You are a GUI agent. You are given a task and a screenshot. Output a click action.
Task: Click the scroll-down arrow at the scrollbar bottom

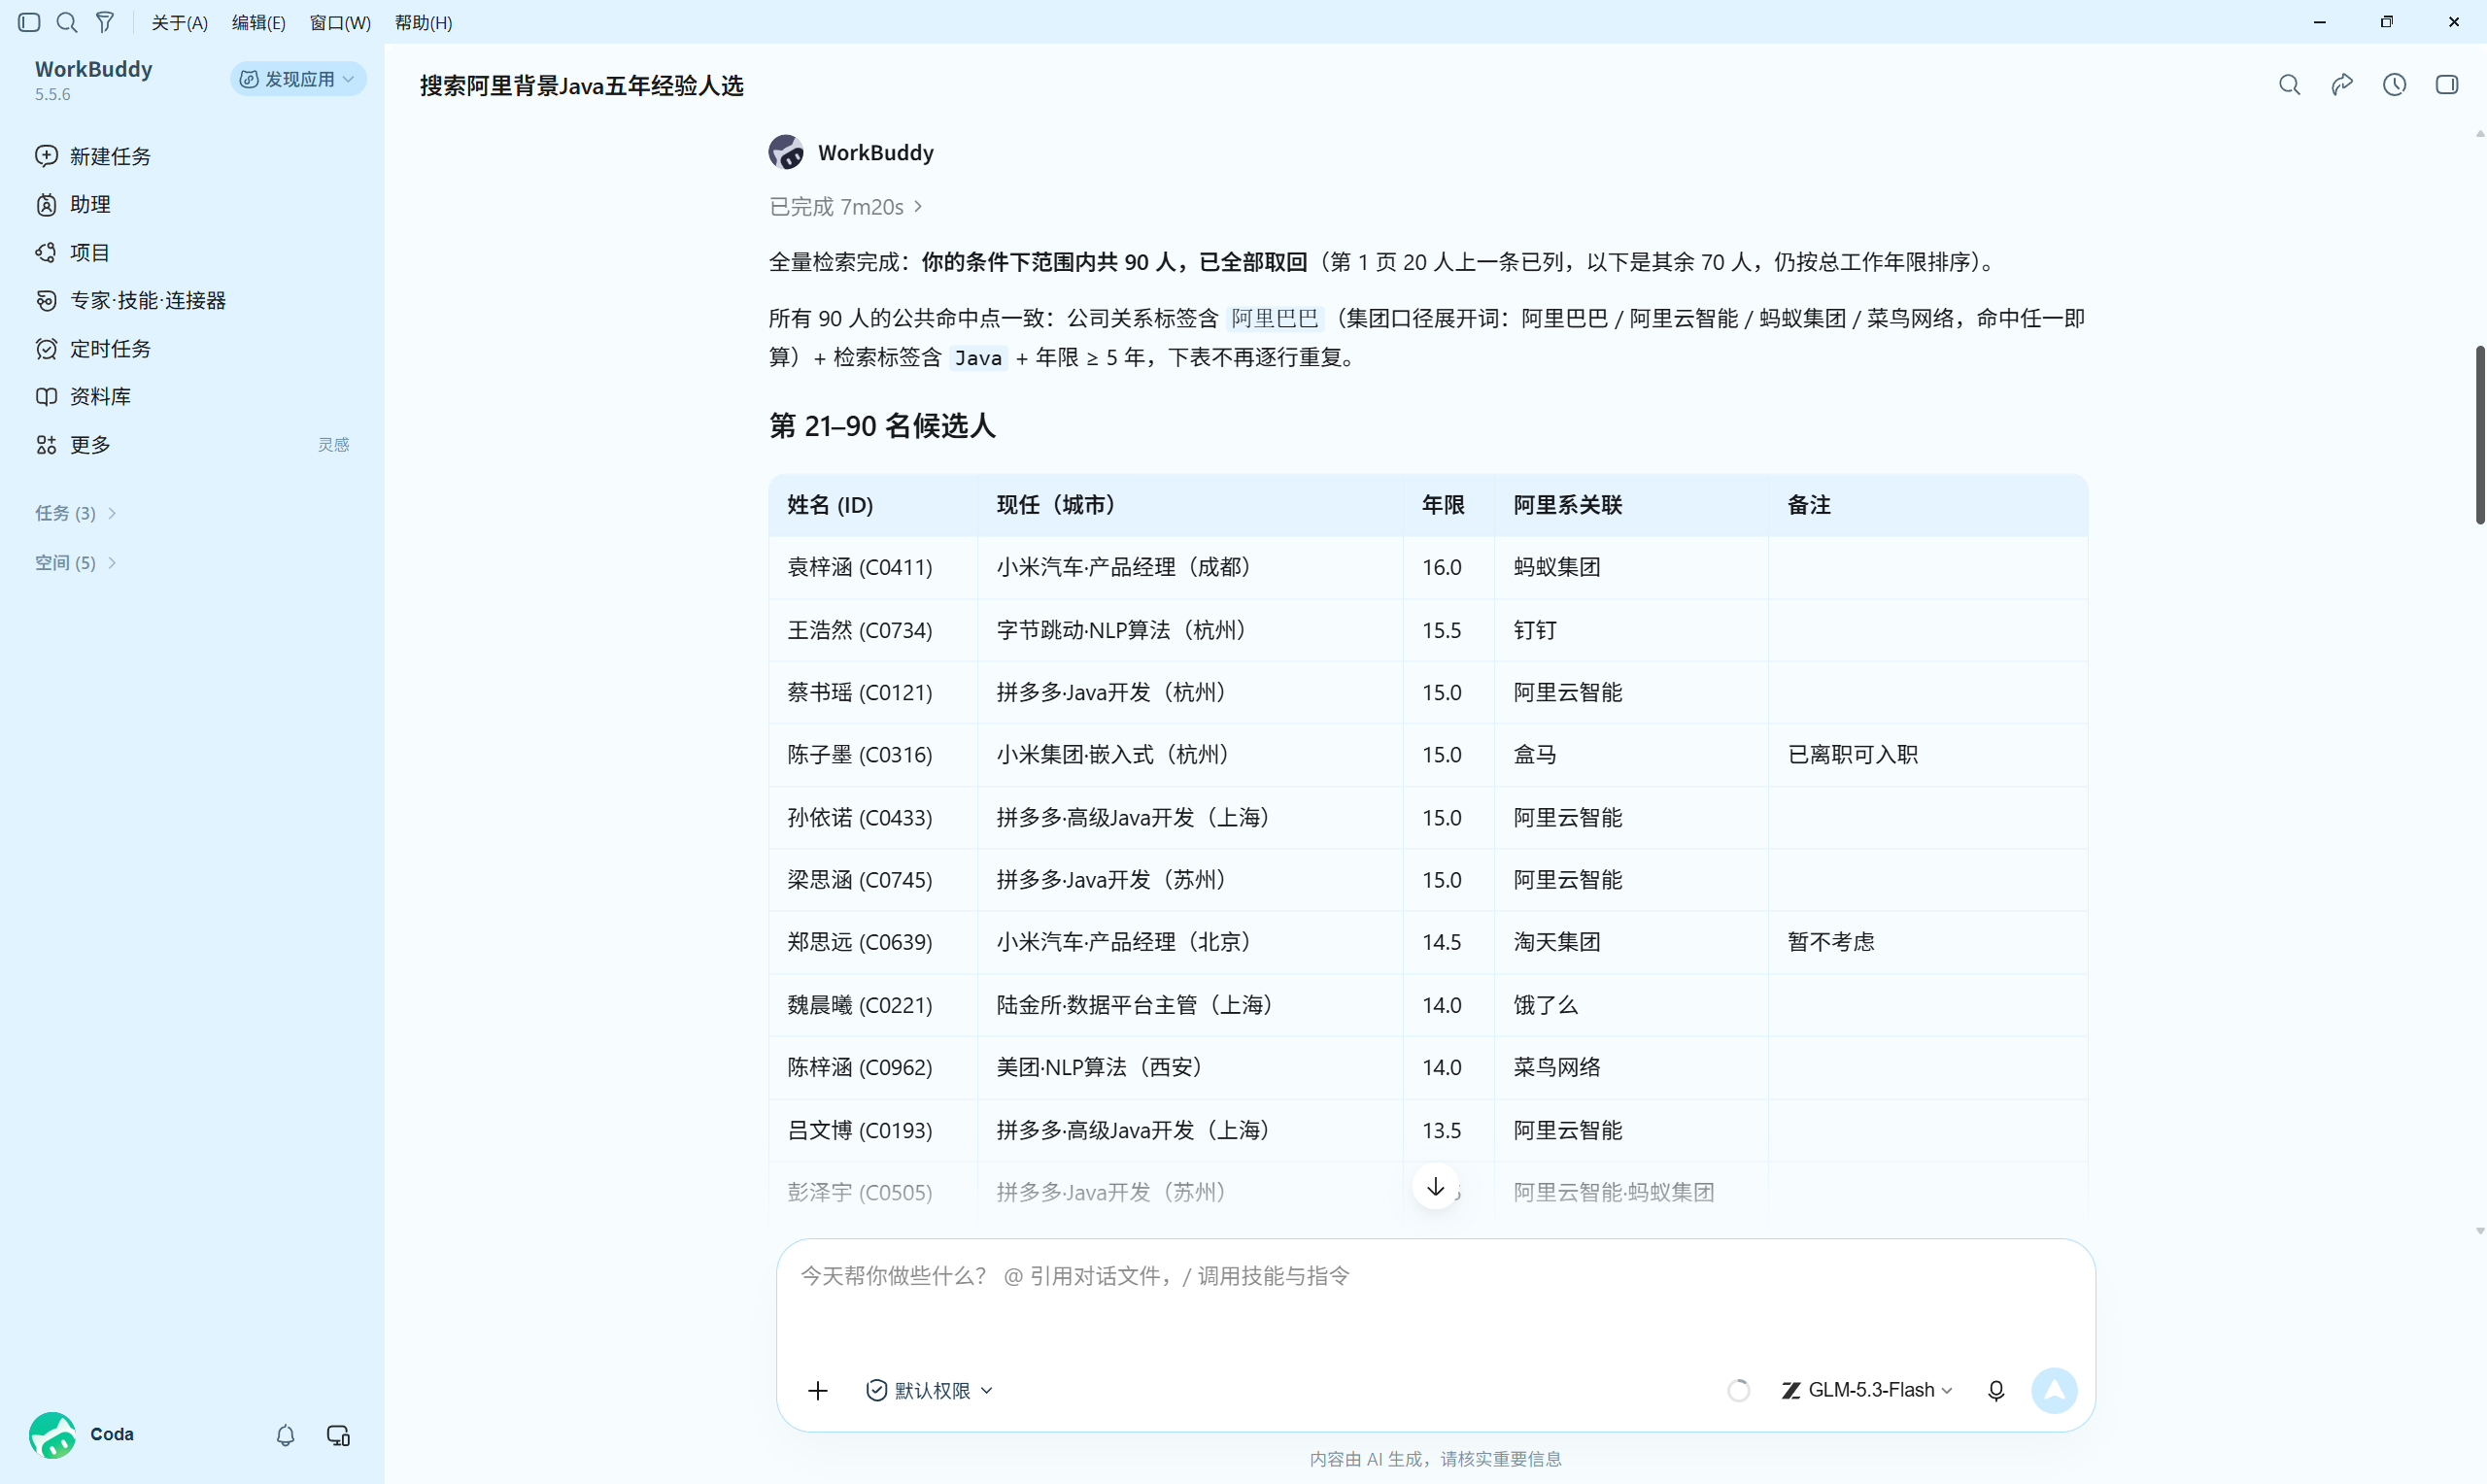tap(2480, 1231)
